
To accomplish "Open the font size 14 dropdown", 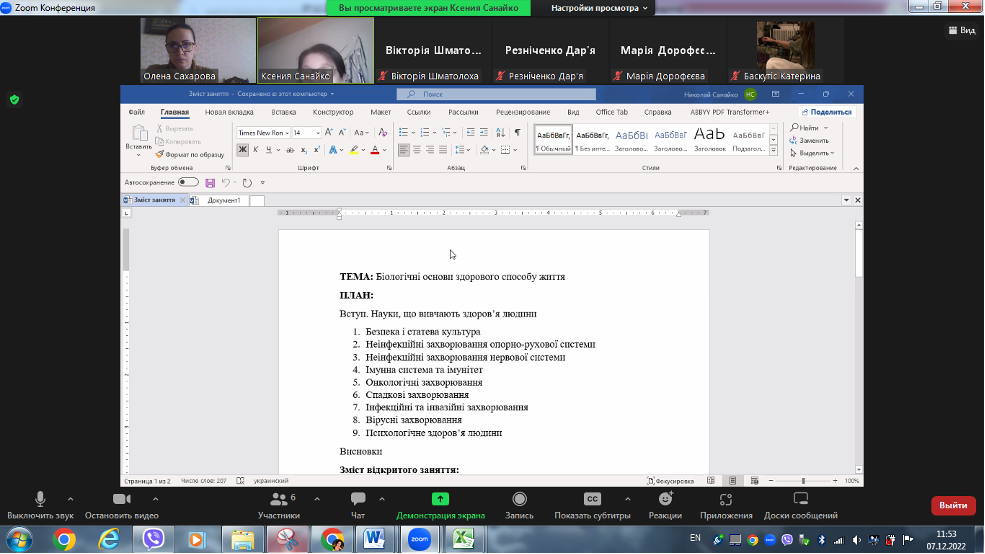I will pos(318,132).
